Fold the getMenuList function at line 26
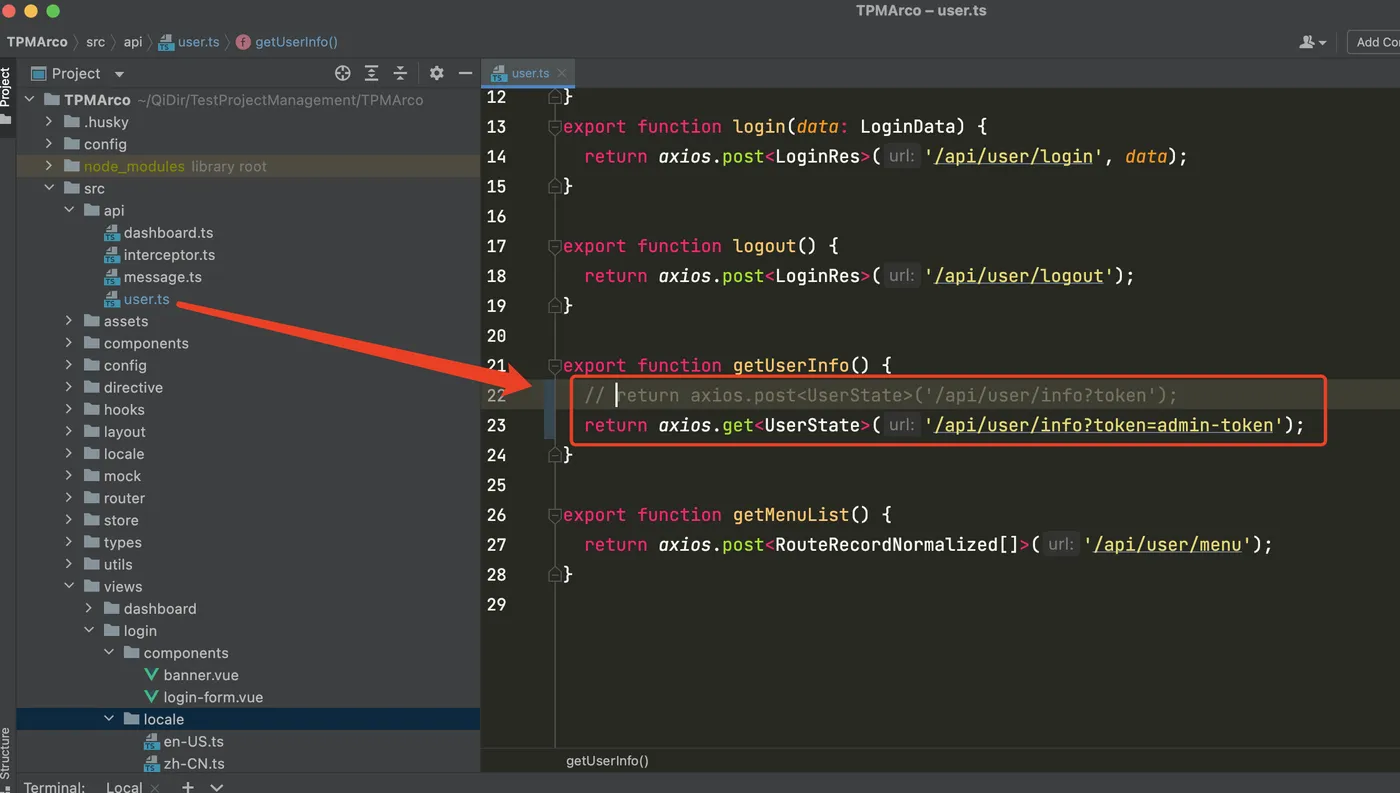The width and height of the screenshot is (1400, 793). tap(555, 515)
